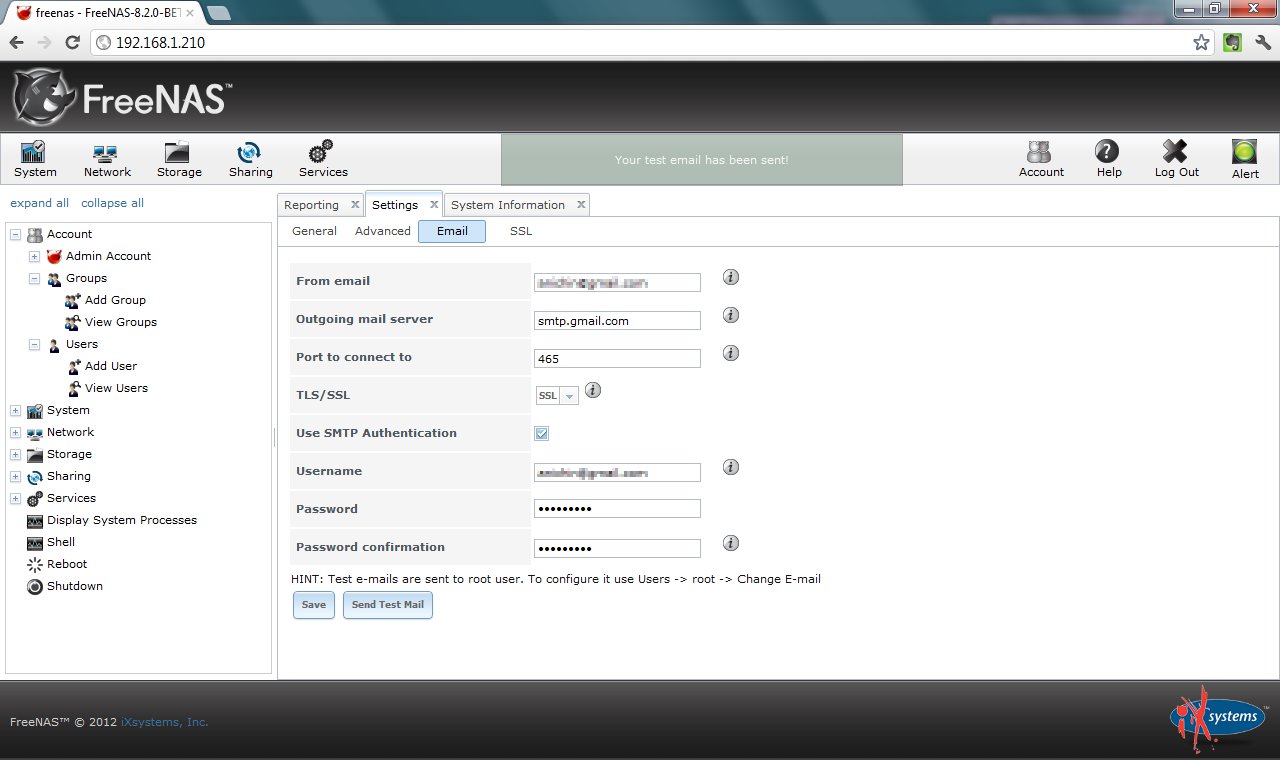Expand the Sharing tree node
1280x760 pixels.
[x=15, y=476]
